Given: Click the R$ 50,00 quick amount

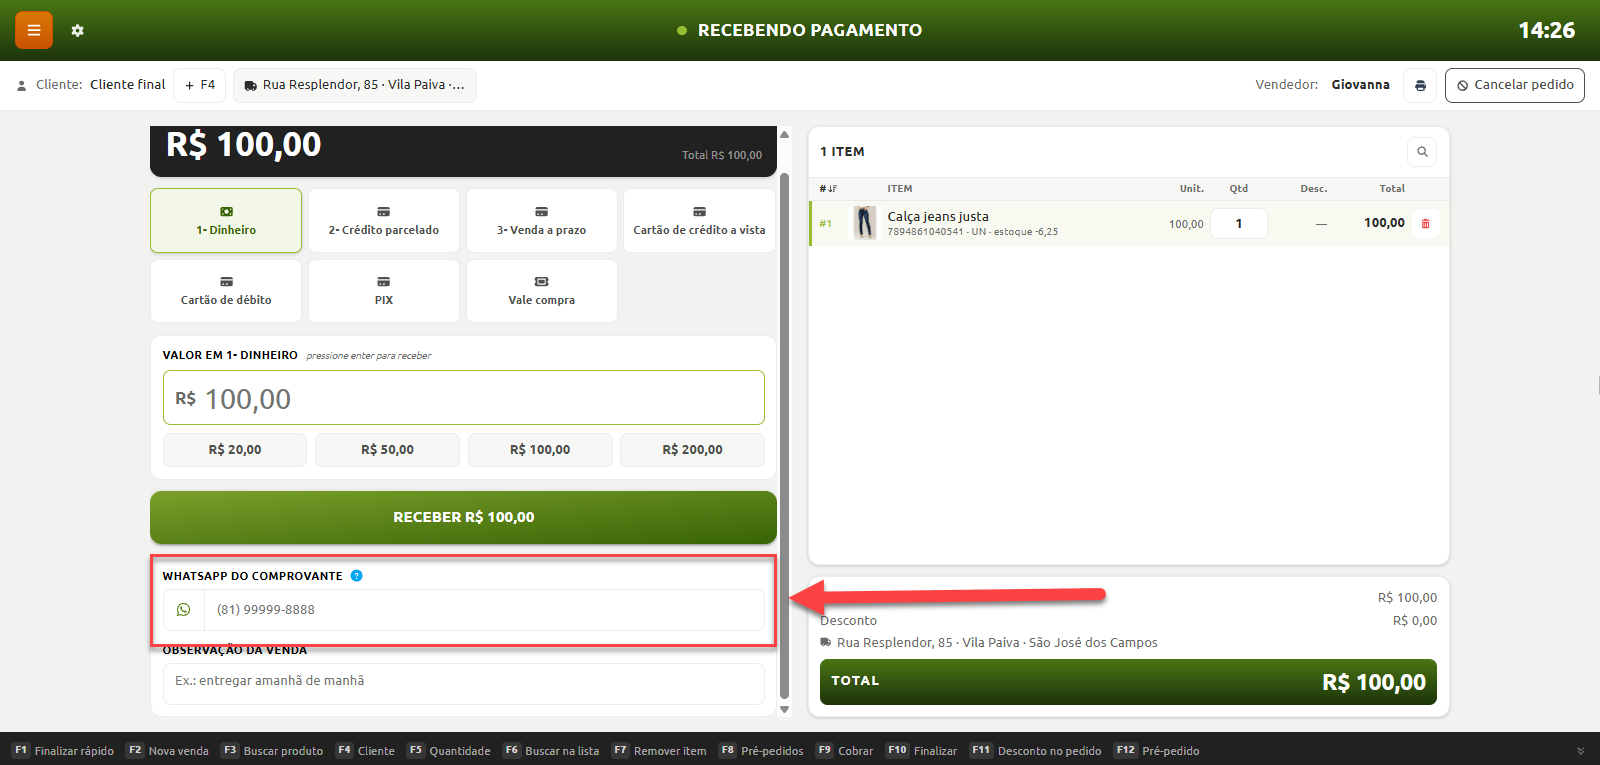Looking at the screenshot, I should click(x=388, y=450).
